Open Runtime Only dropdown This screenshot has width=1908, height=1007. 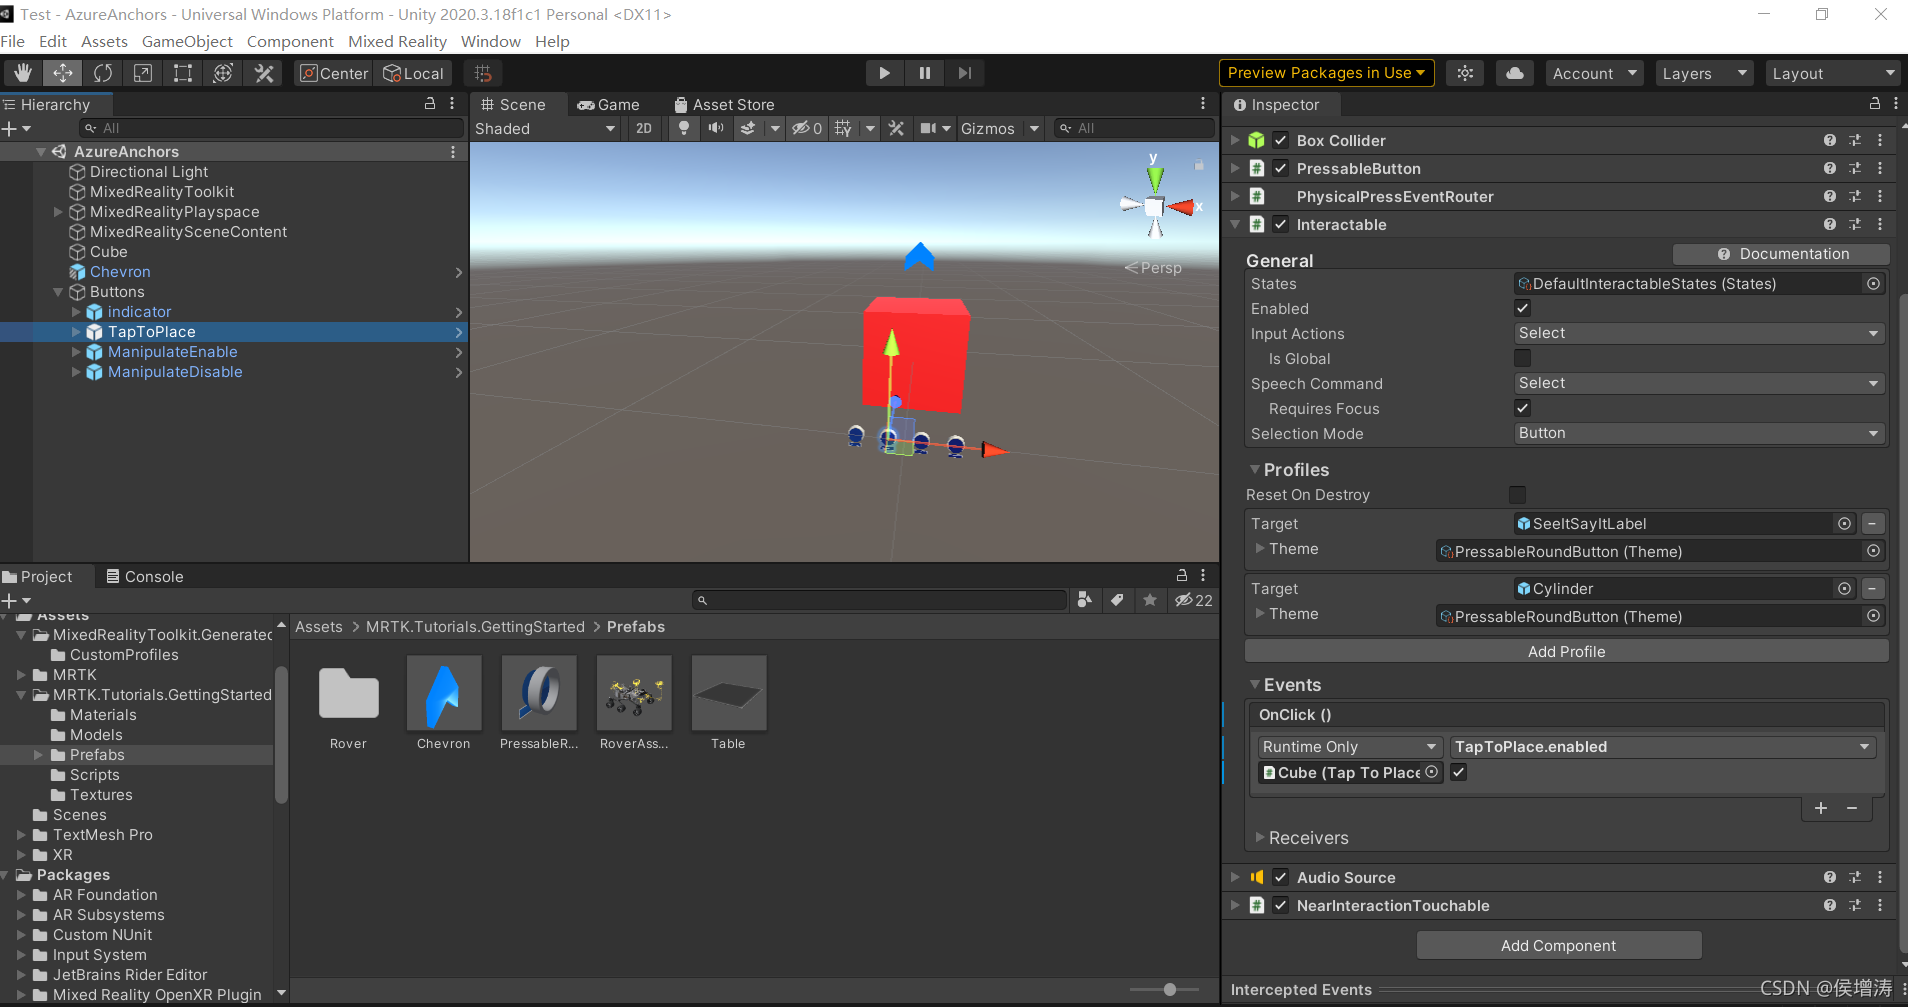[1350, 747]
